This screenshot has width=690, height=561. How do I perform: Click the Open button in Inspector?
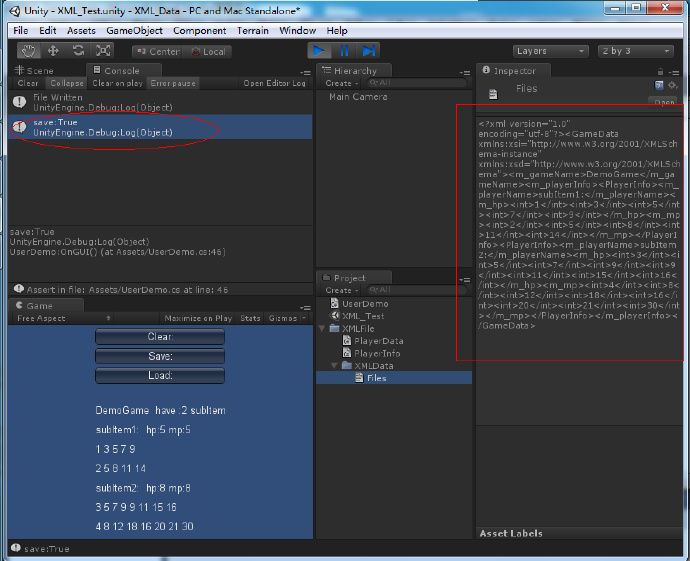coord(664,102)
